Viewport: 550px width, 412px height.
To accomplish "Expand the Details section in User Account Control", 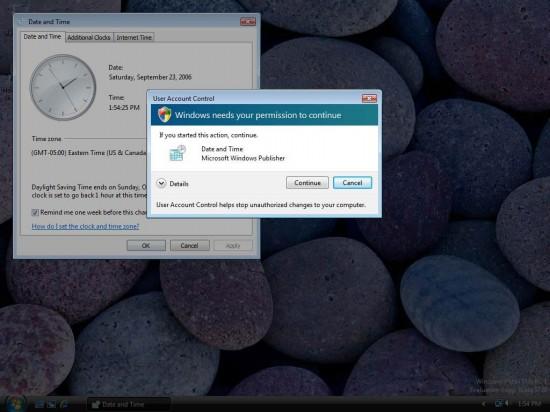I will click(x=161, y=183).
